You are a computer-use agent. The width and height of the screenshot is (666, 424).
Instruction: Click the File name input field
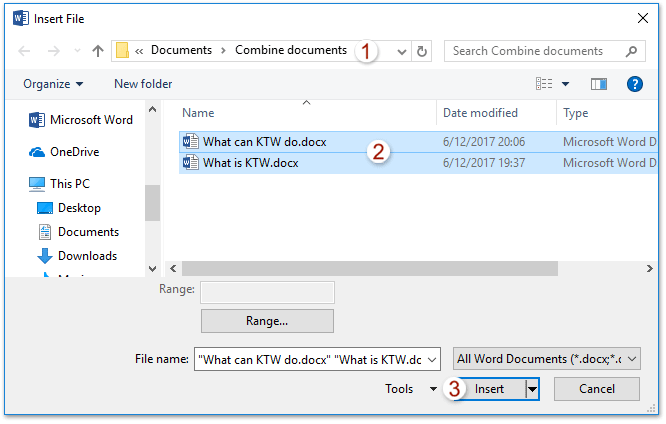tap(315, 359)
